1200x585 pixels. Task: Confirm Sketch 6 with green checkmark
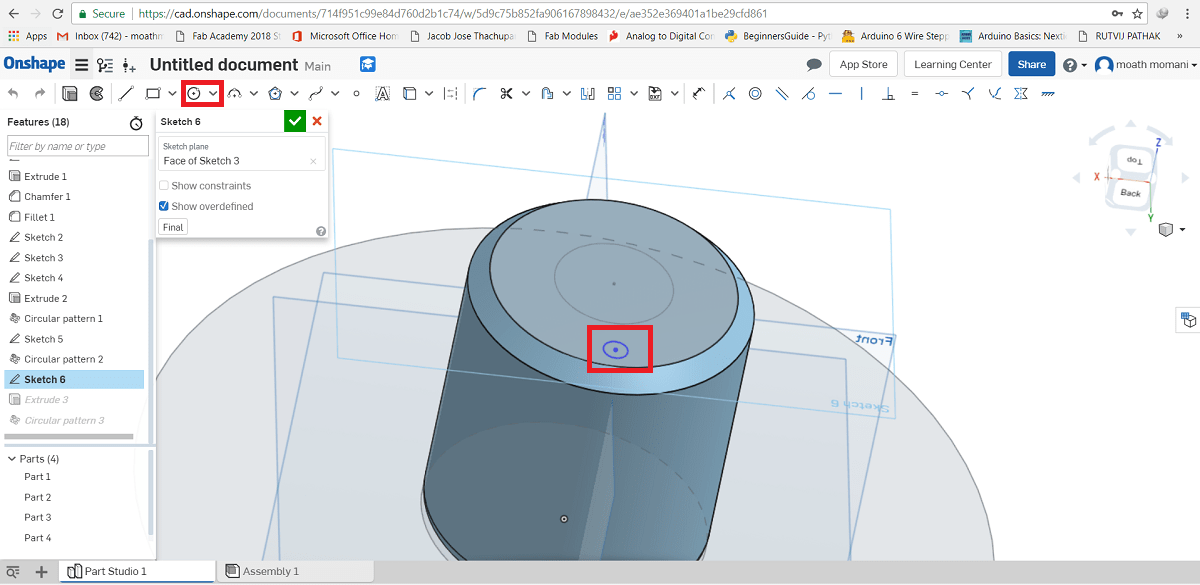point(294,121)
